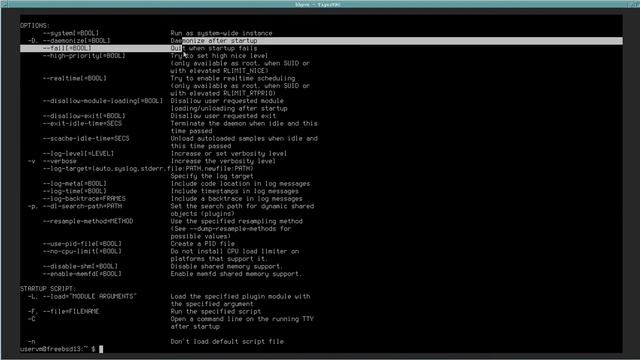The width and height of the screenshot is (640, 360).
Task: Click "loading/unloading after startup" line
Action: pos(229,109)
